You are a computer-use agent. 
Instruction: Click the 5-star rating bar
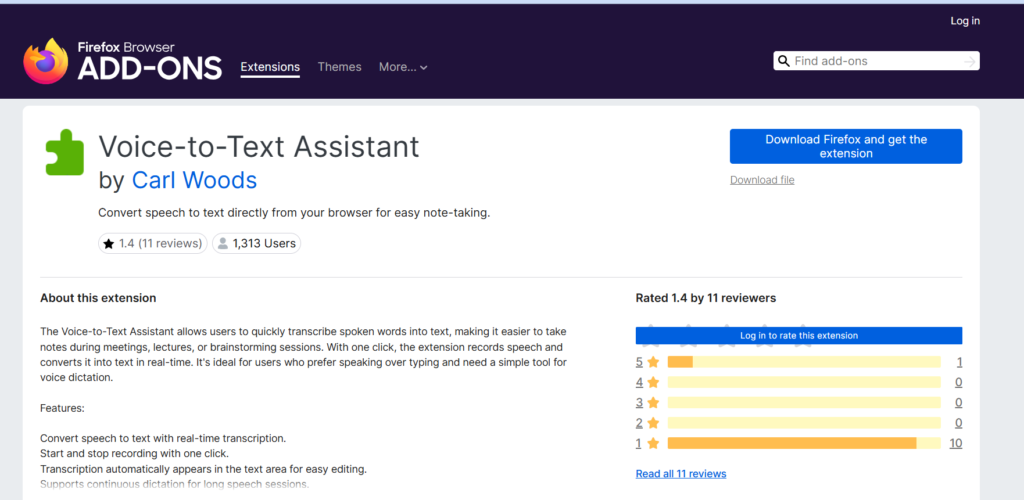804,362
